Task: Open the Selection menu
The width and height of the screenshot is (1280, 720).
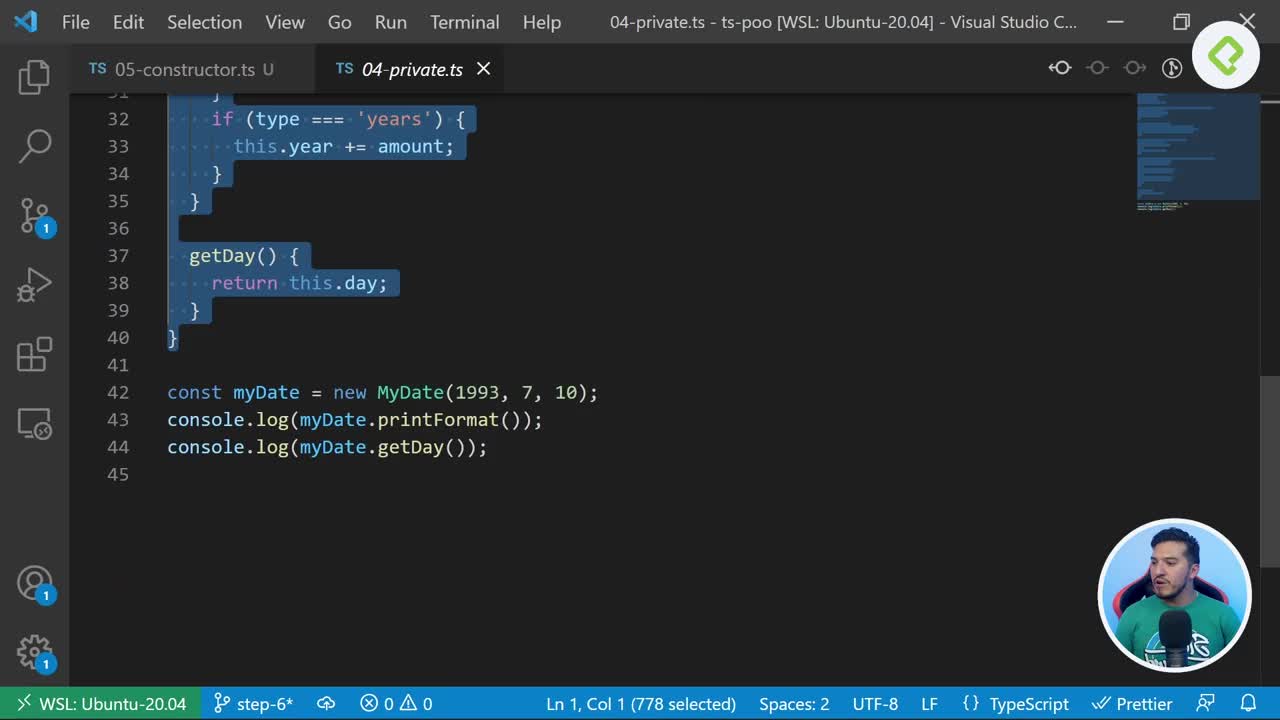Action: pos(204,22)
